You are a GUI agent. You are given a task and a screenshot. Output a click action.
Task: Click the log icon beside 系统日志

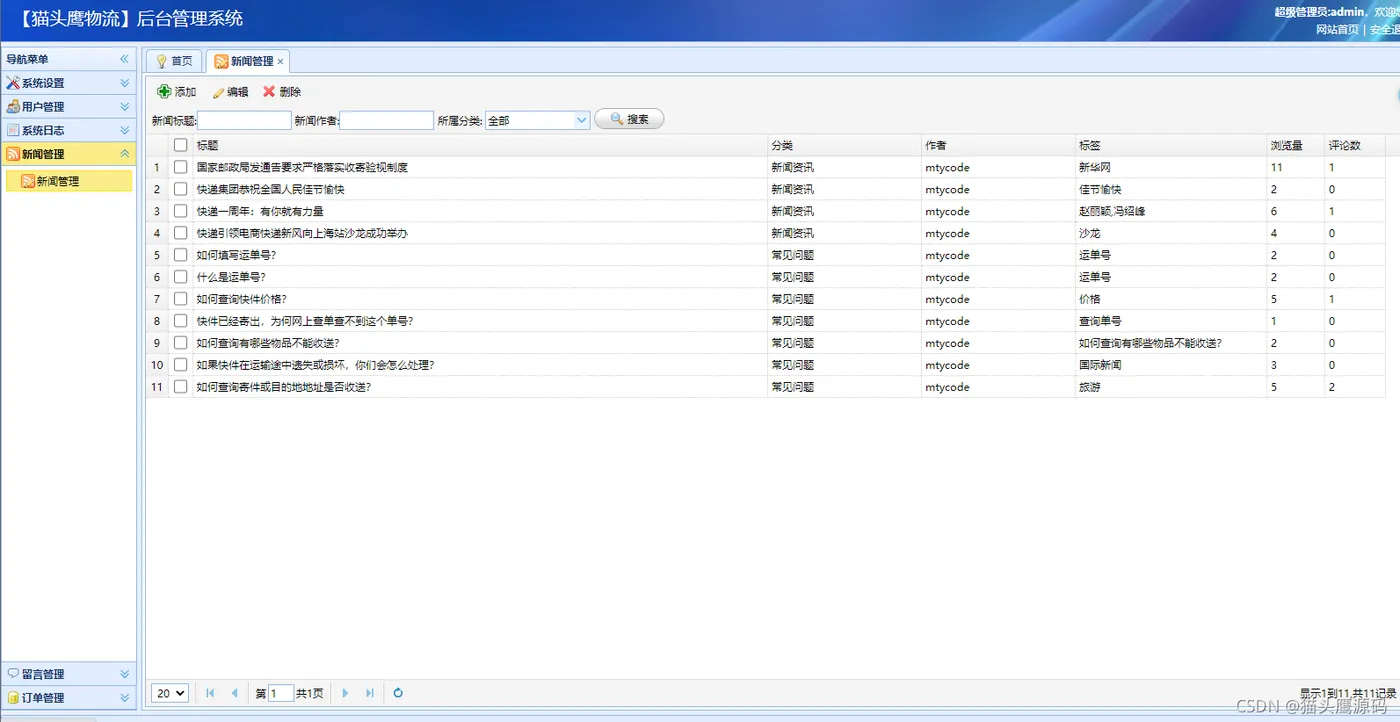(13, 130)
